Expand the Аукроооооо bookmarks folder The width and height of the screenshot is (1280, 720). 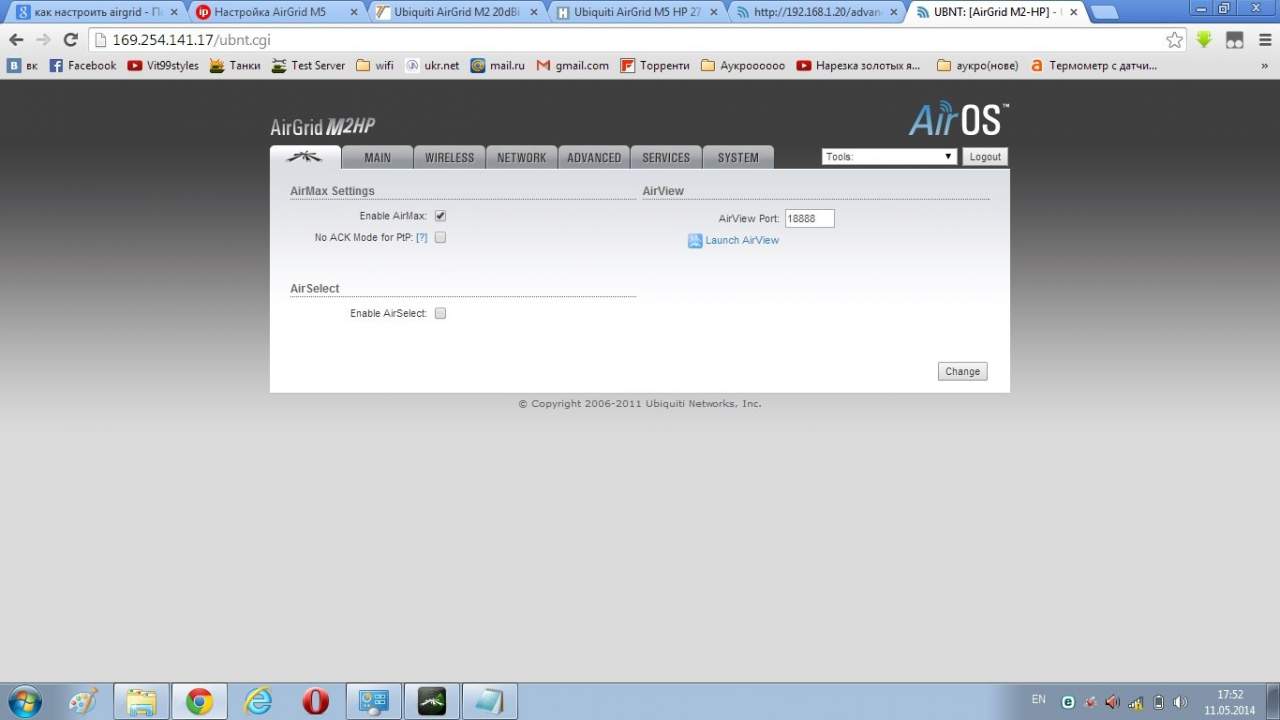(x=743, y=66)
